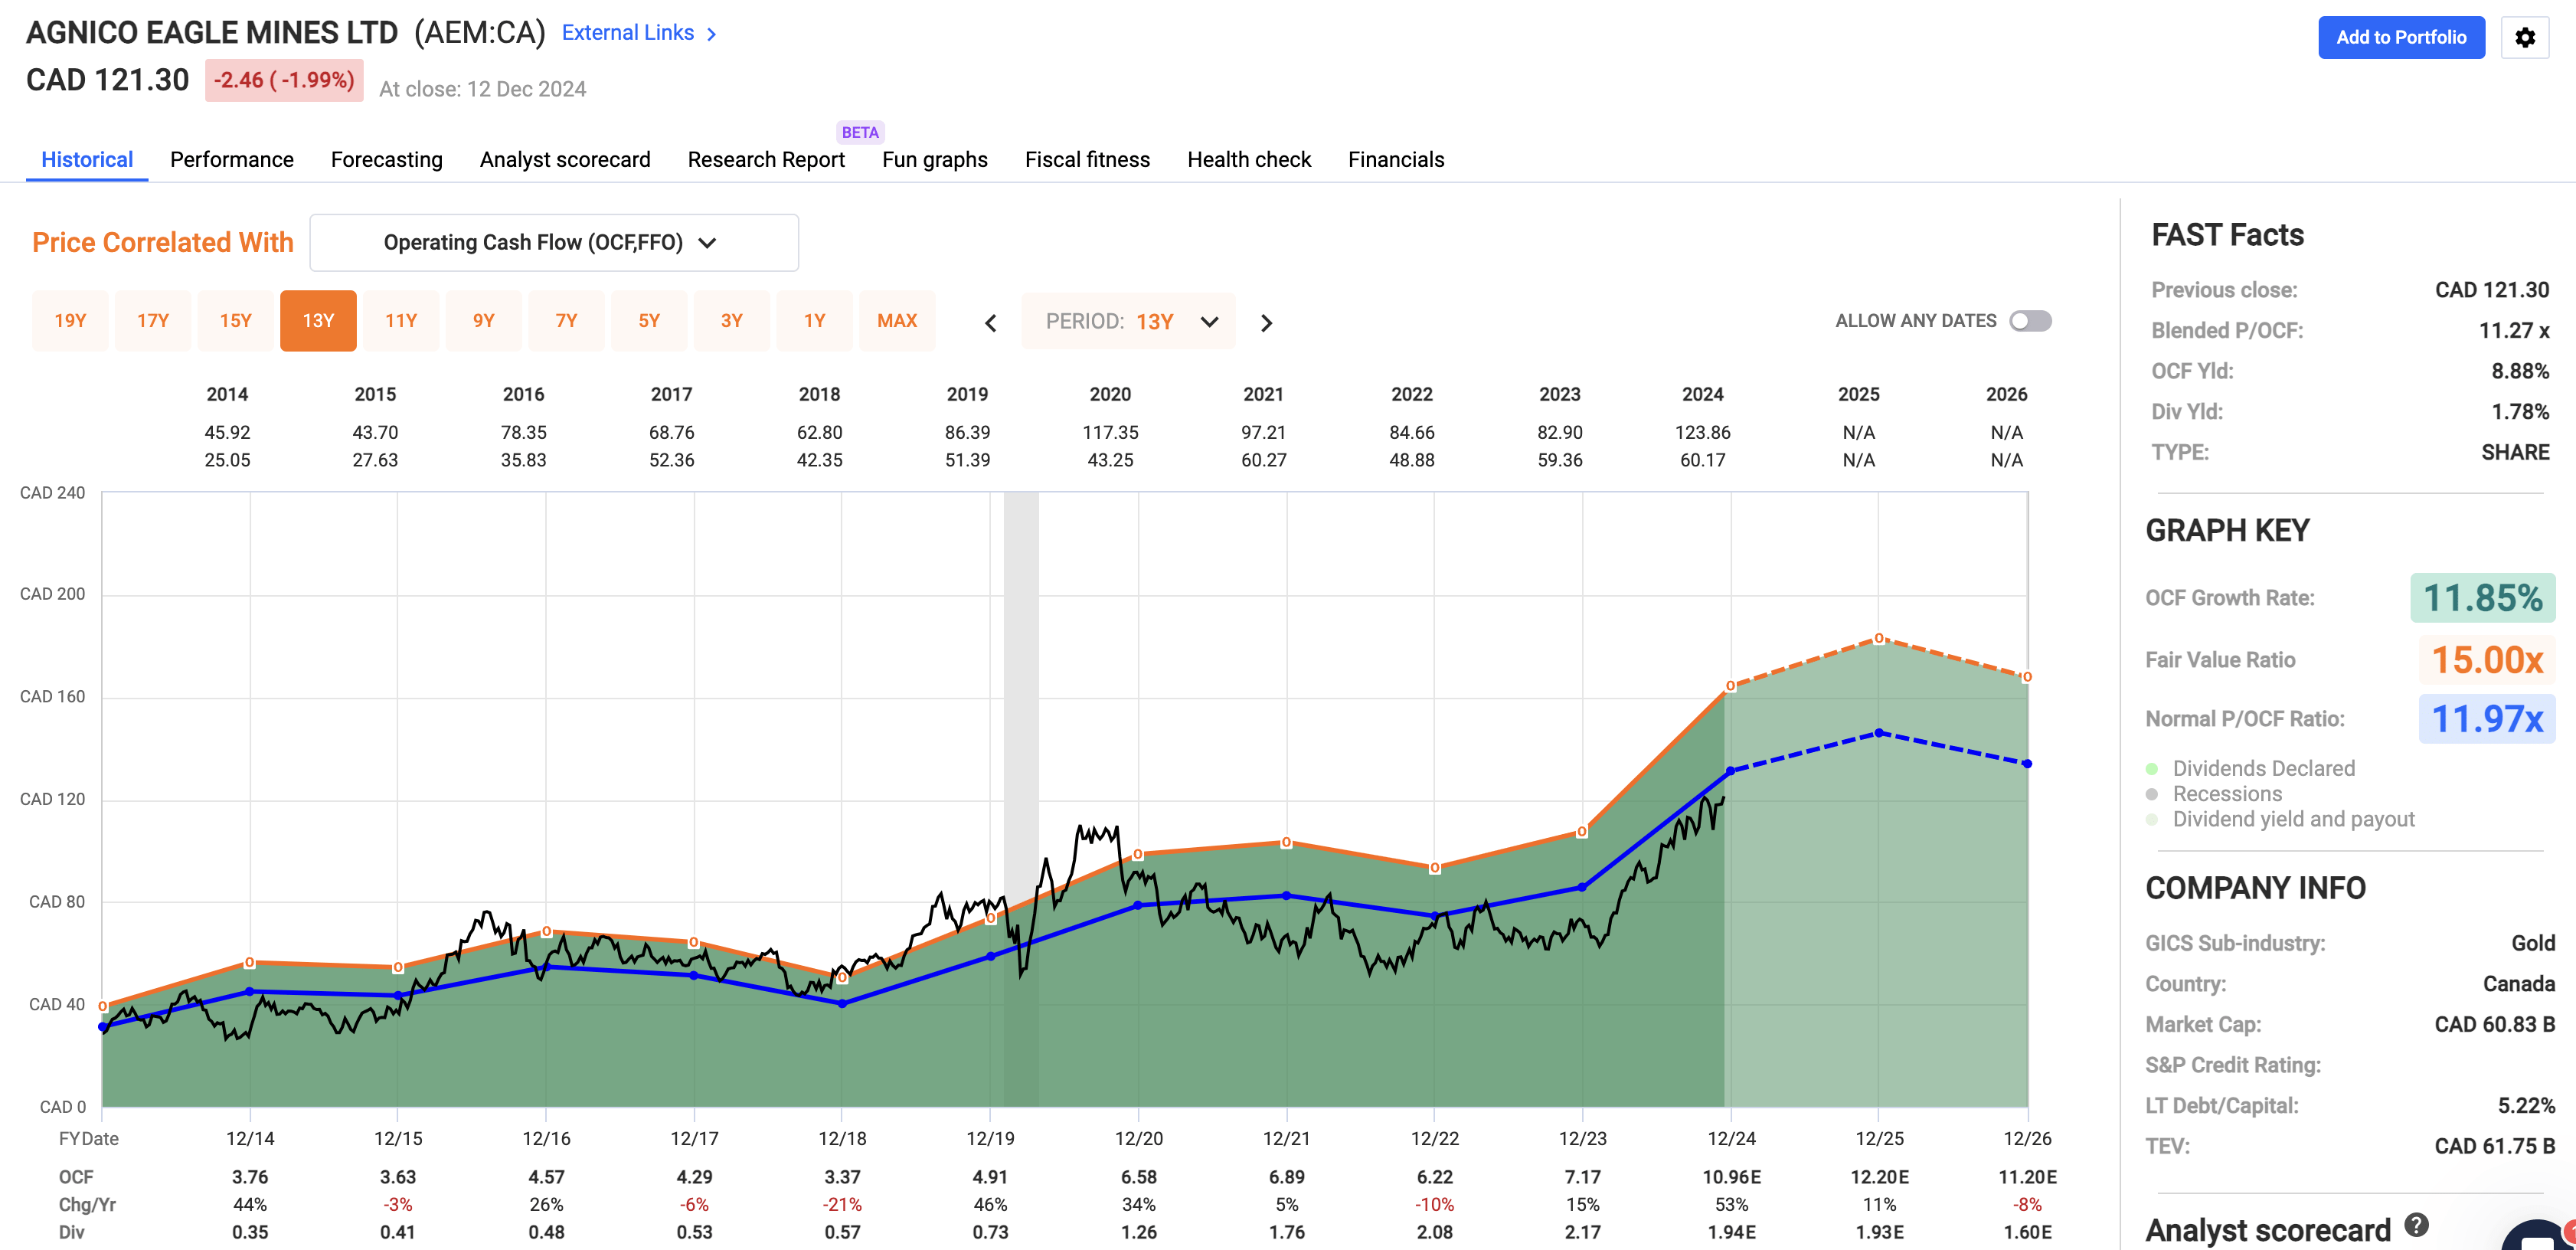Toggle the Dividends Declared legend dot
Screen dimensions: 2576x1250
tap(2152, 769)
